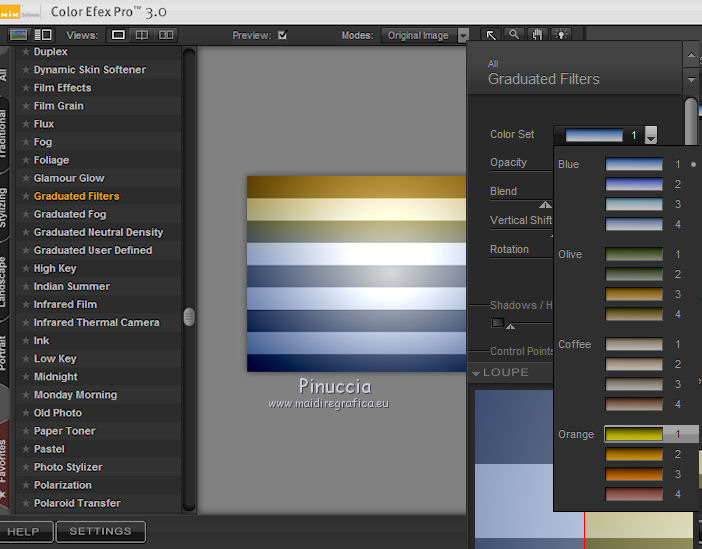The image size is (702, 549).
Task: Open the Modes dropdown arrow
Action: point(464,35)
